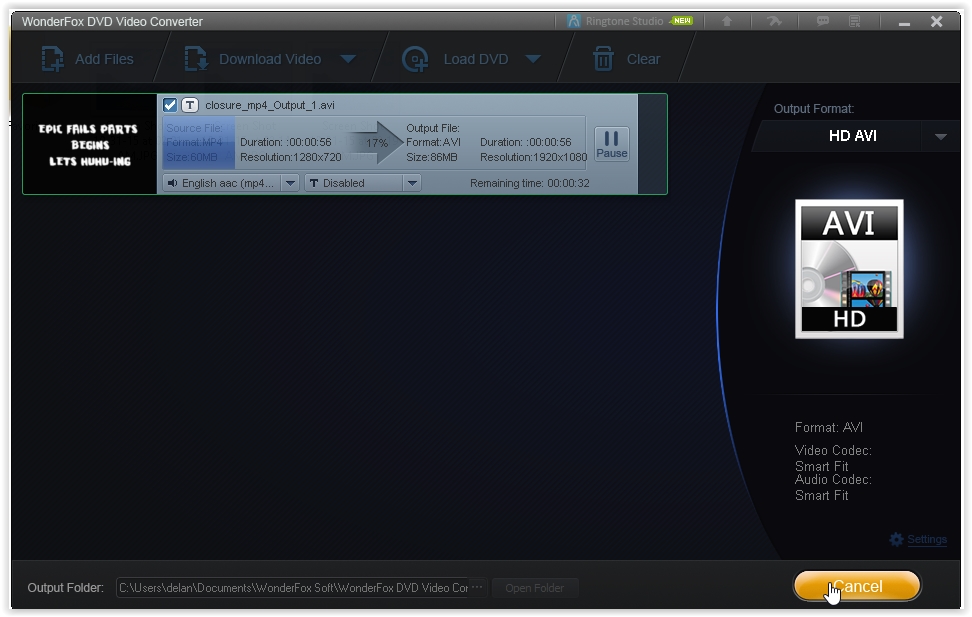Screen dimensions: 972x617
Task: Expand the Download Video dropdown arrow
Action: coord(348,59)
